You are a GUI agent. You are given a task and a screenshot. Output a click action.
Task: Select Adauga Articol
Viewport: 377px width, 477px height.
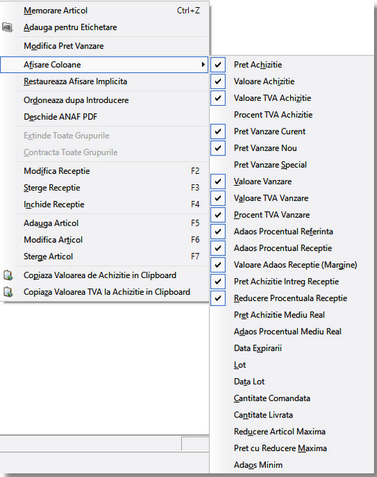[105, 223]
